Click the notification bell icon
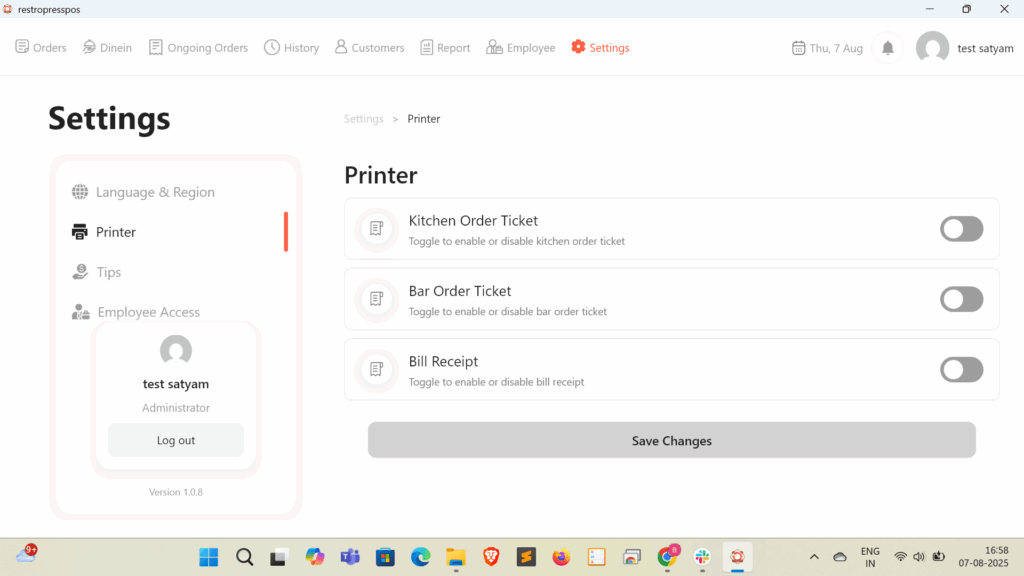The width and height of the screenshot is (1024, 576). coord(887,48)
